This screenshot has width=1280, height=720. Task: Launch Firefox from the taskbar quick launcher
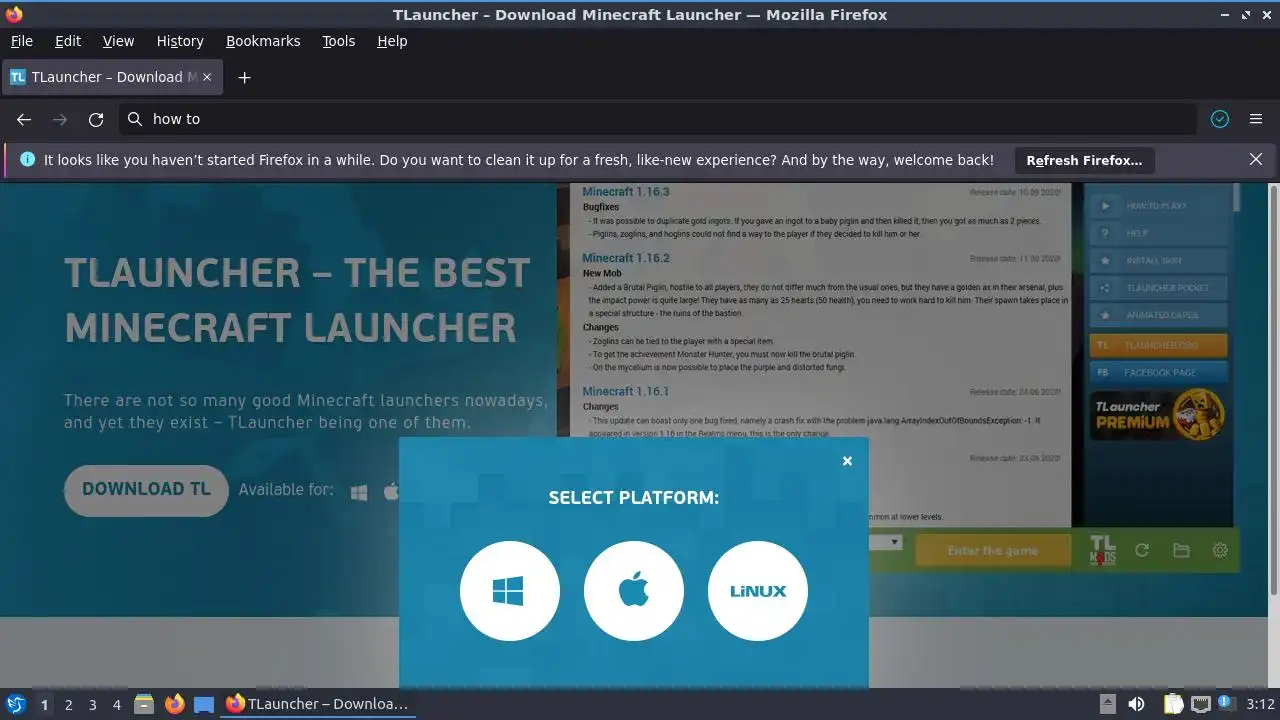pos(175,704)
